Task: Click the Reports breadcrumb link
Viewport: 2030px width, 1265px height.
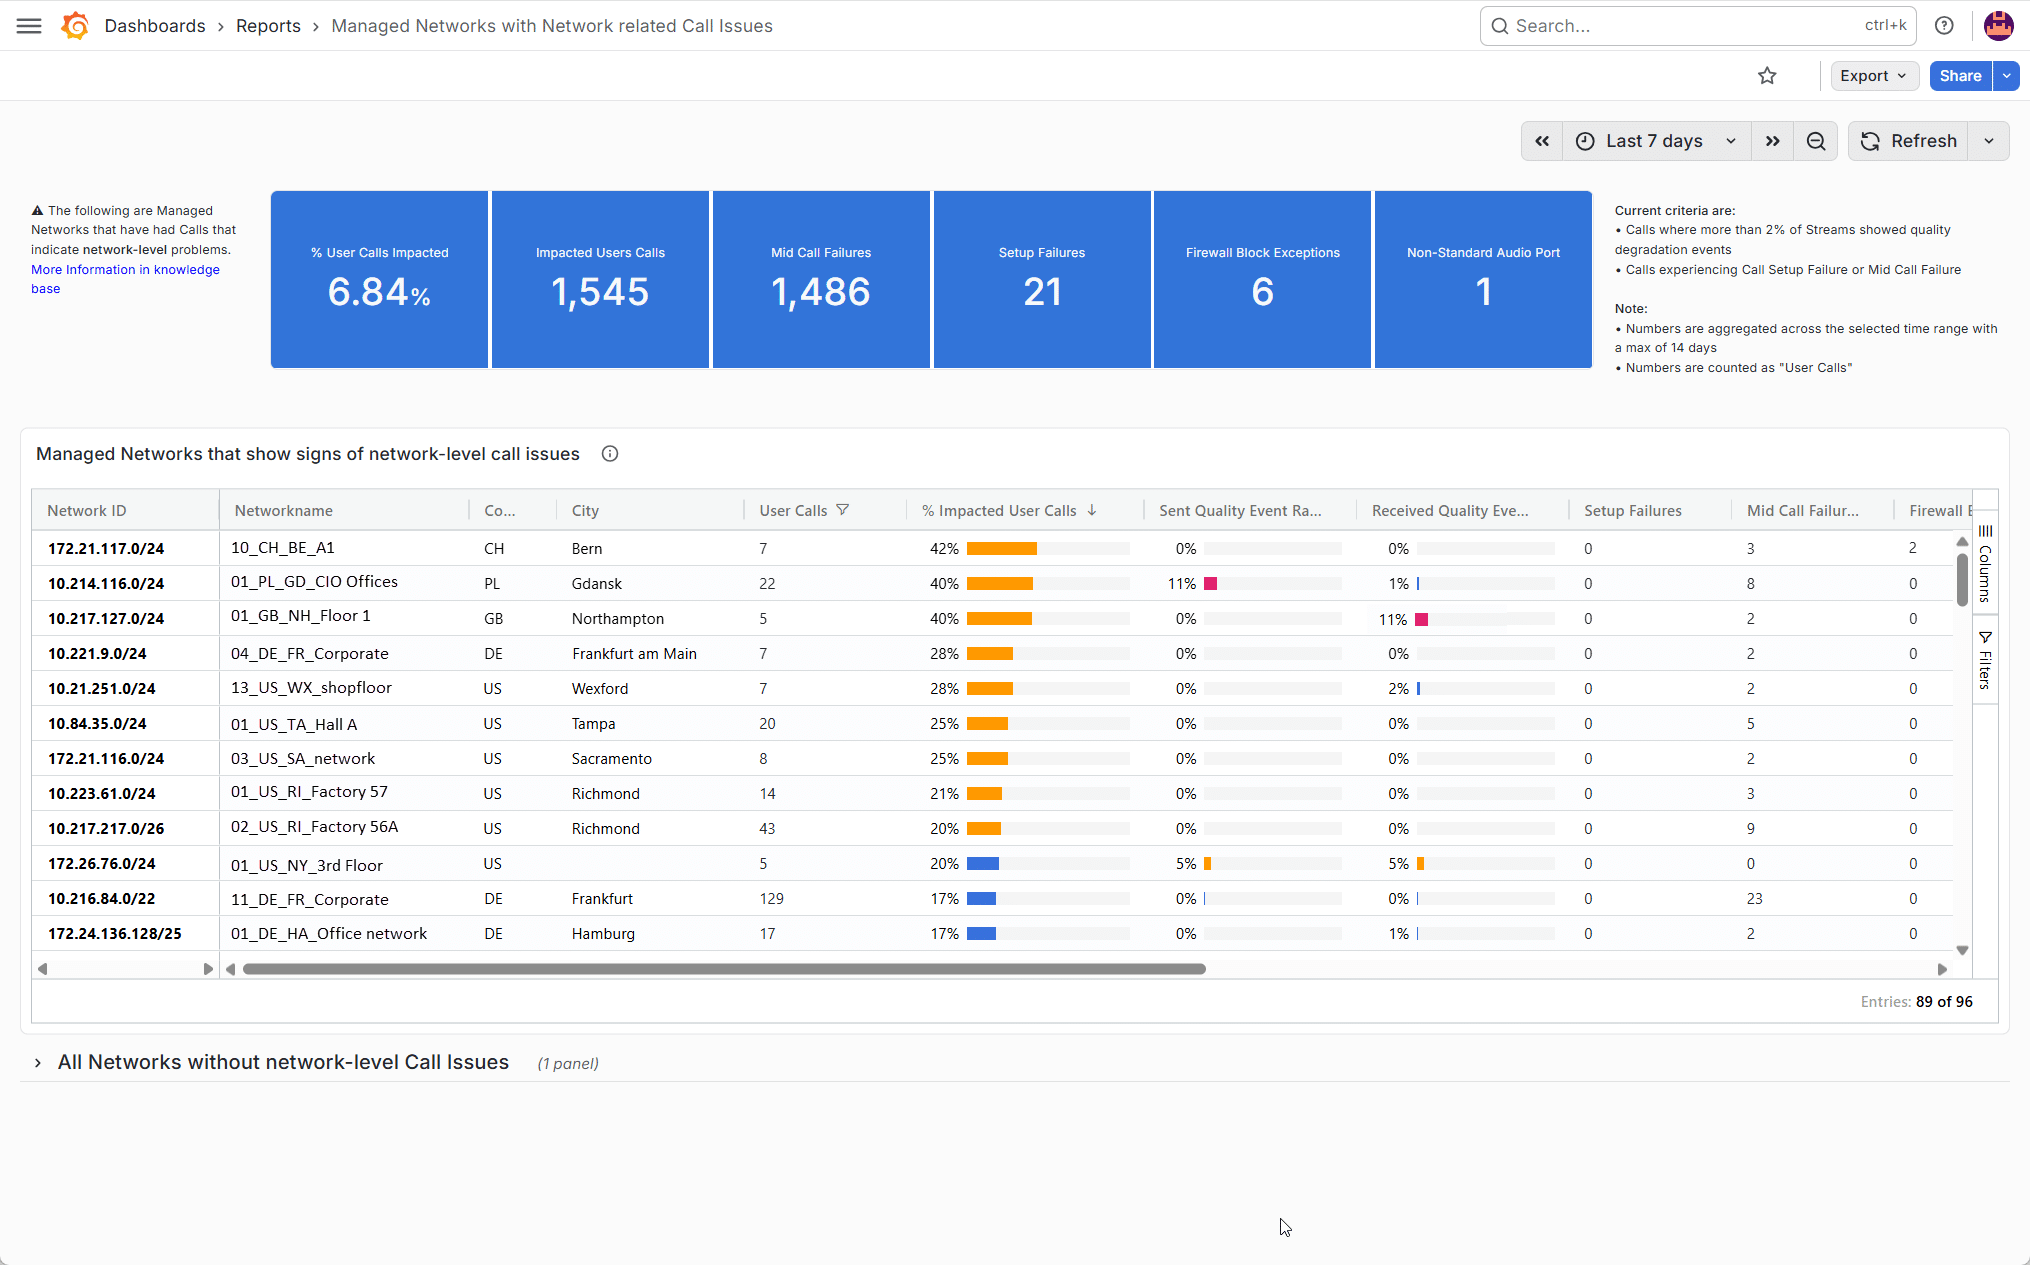Action: [x=268, y=26]
